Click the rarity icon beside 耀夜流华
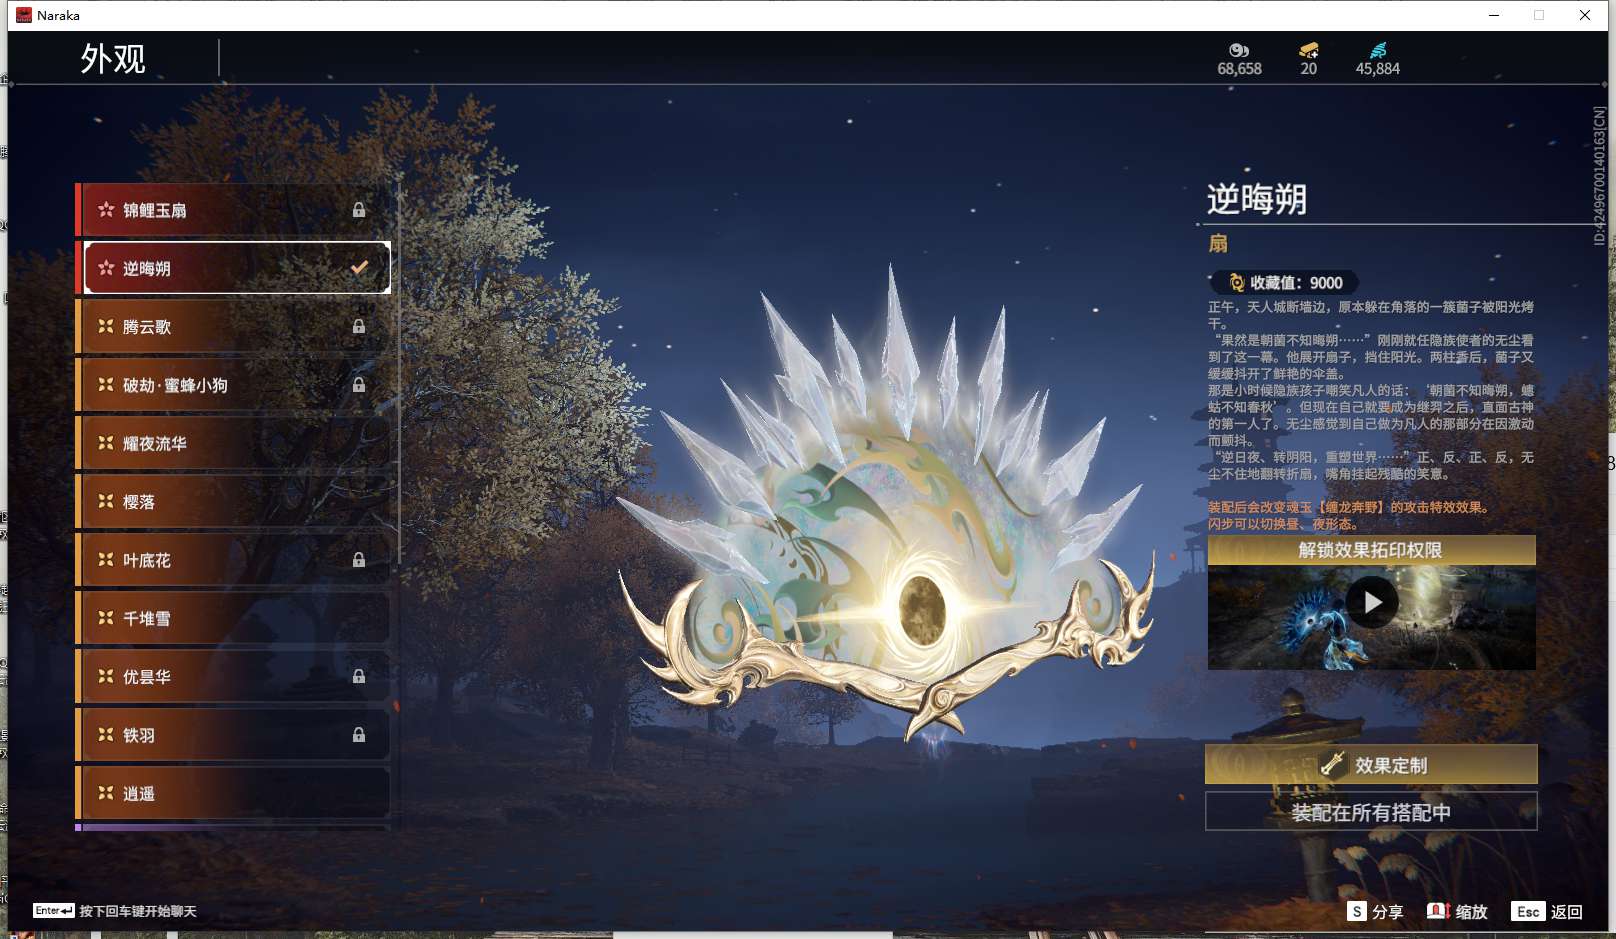This screenshot has width=1616, height=939. (106, 442)
